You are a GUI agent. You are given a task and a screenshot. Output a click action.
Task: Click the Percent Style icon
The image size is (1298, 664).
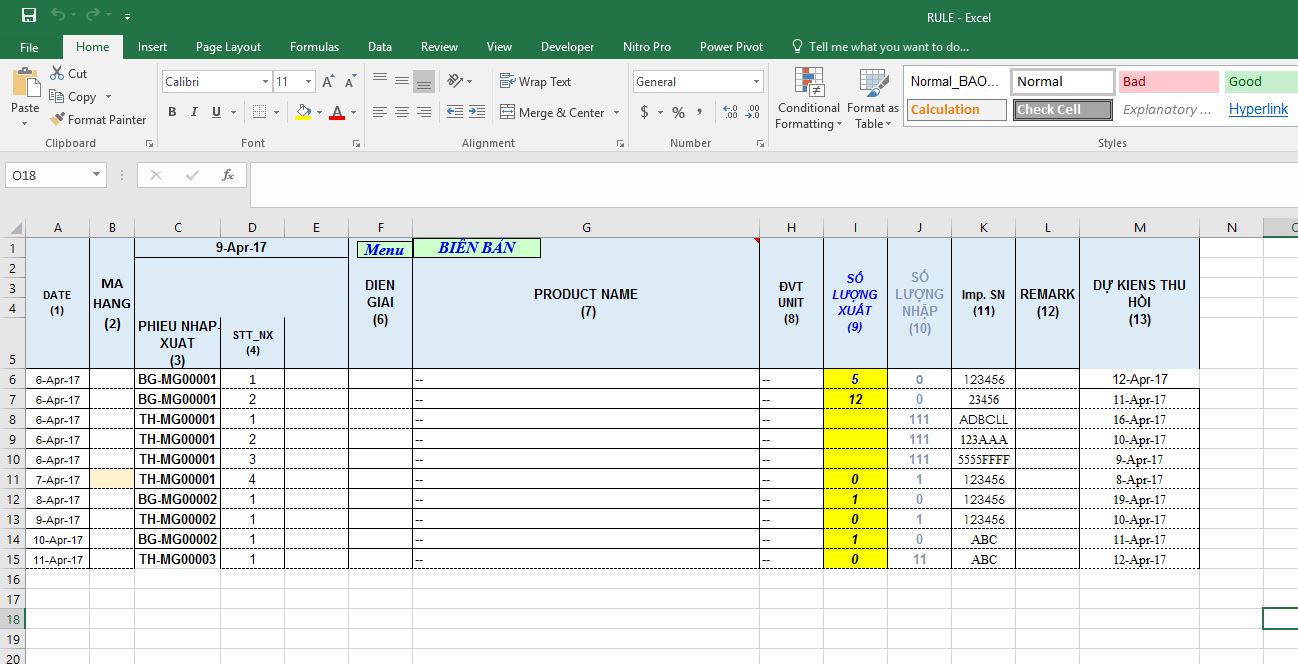coord(678,113)
